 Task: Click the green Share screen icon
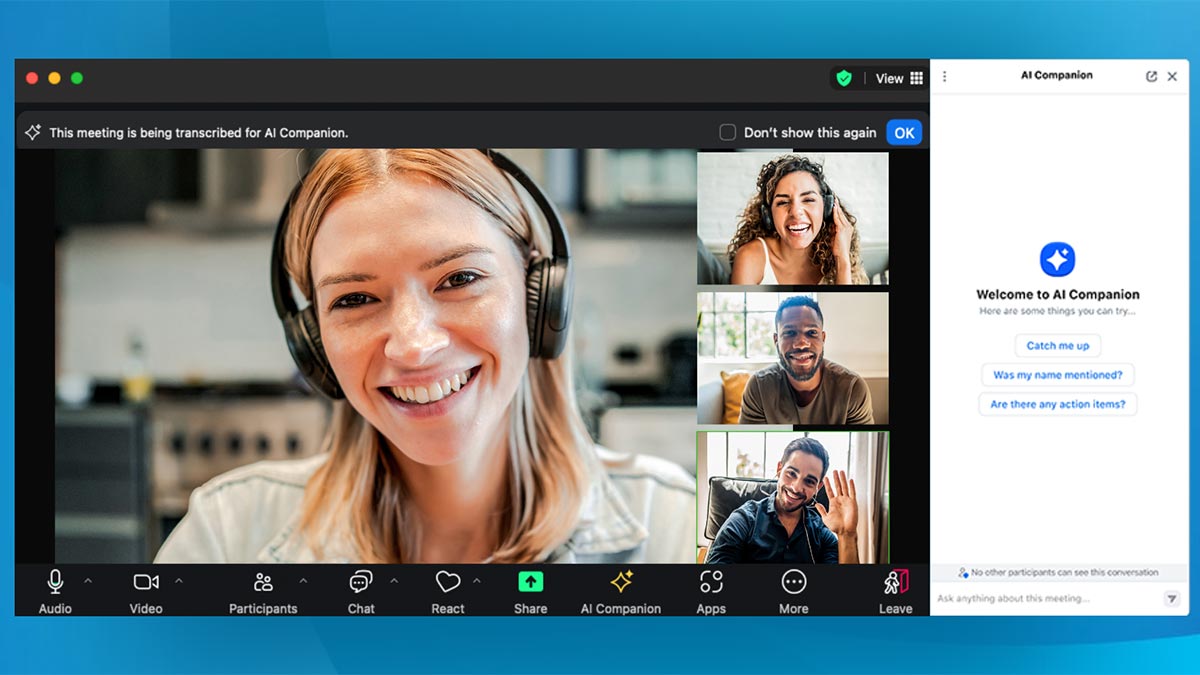pos(530,582)
